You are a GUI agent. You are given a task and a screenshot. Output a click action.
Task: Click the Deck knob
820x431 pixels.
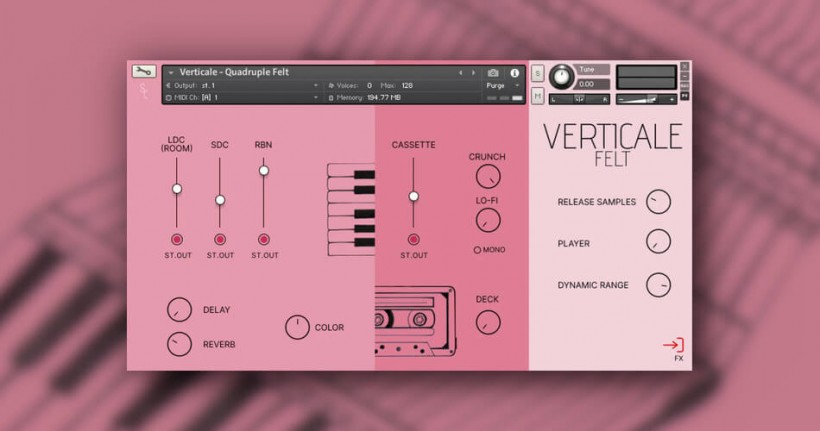[x=487, y=322]
